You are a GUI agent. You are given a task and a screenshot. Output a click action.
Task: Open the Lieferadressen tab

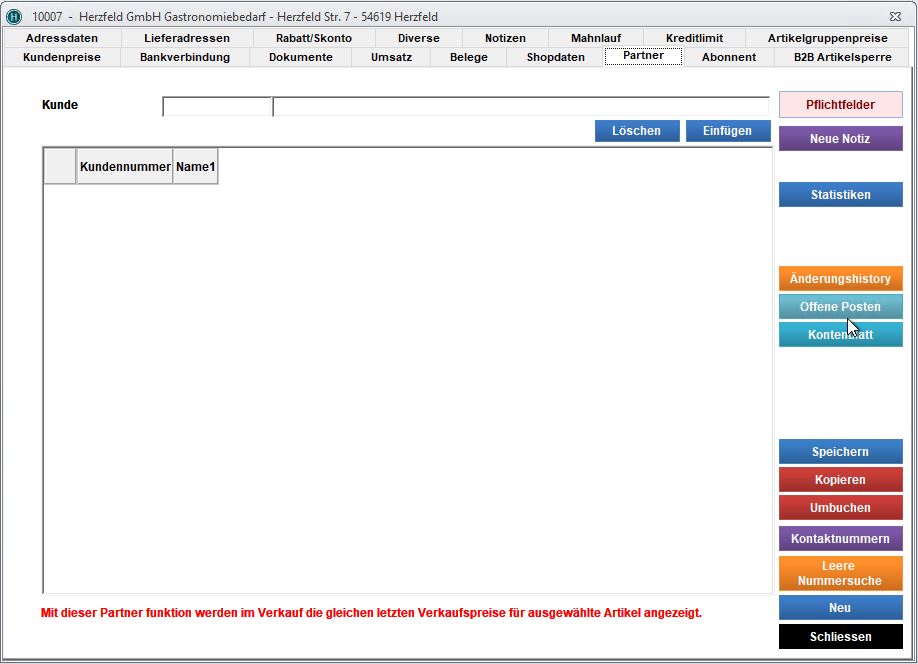click(x=187, y=38)
